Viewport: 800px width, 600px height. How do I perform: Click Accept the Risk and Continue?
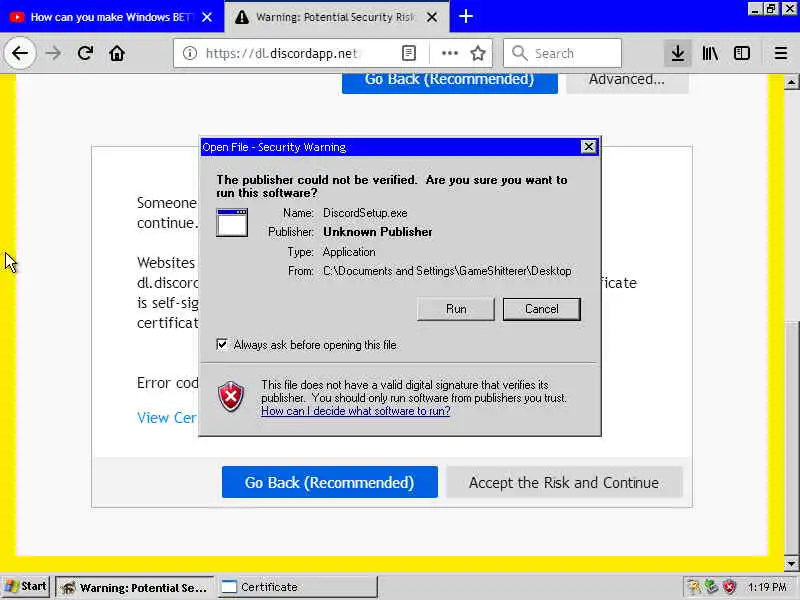click(x=564, y=482)
